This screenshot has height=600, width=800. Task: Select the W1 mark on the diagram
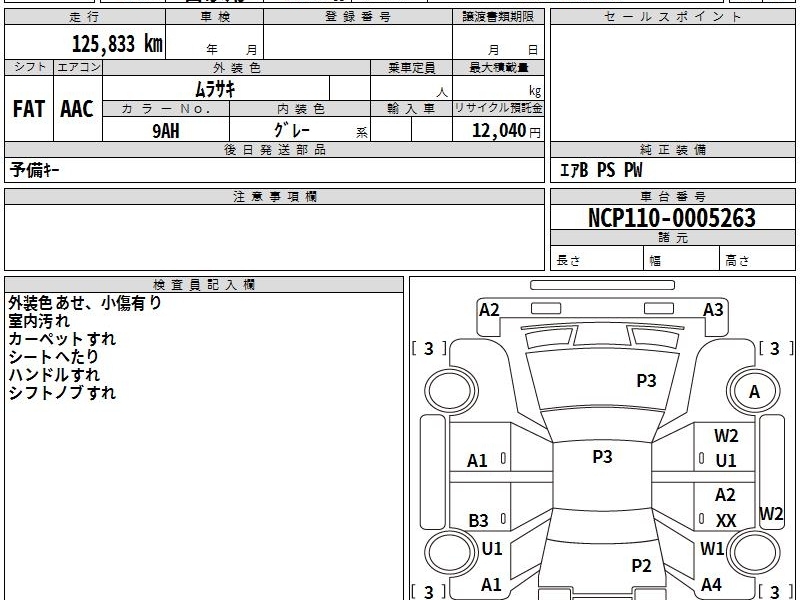(x=712, y=549)
